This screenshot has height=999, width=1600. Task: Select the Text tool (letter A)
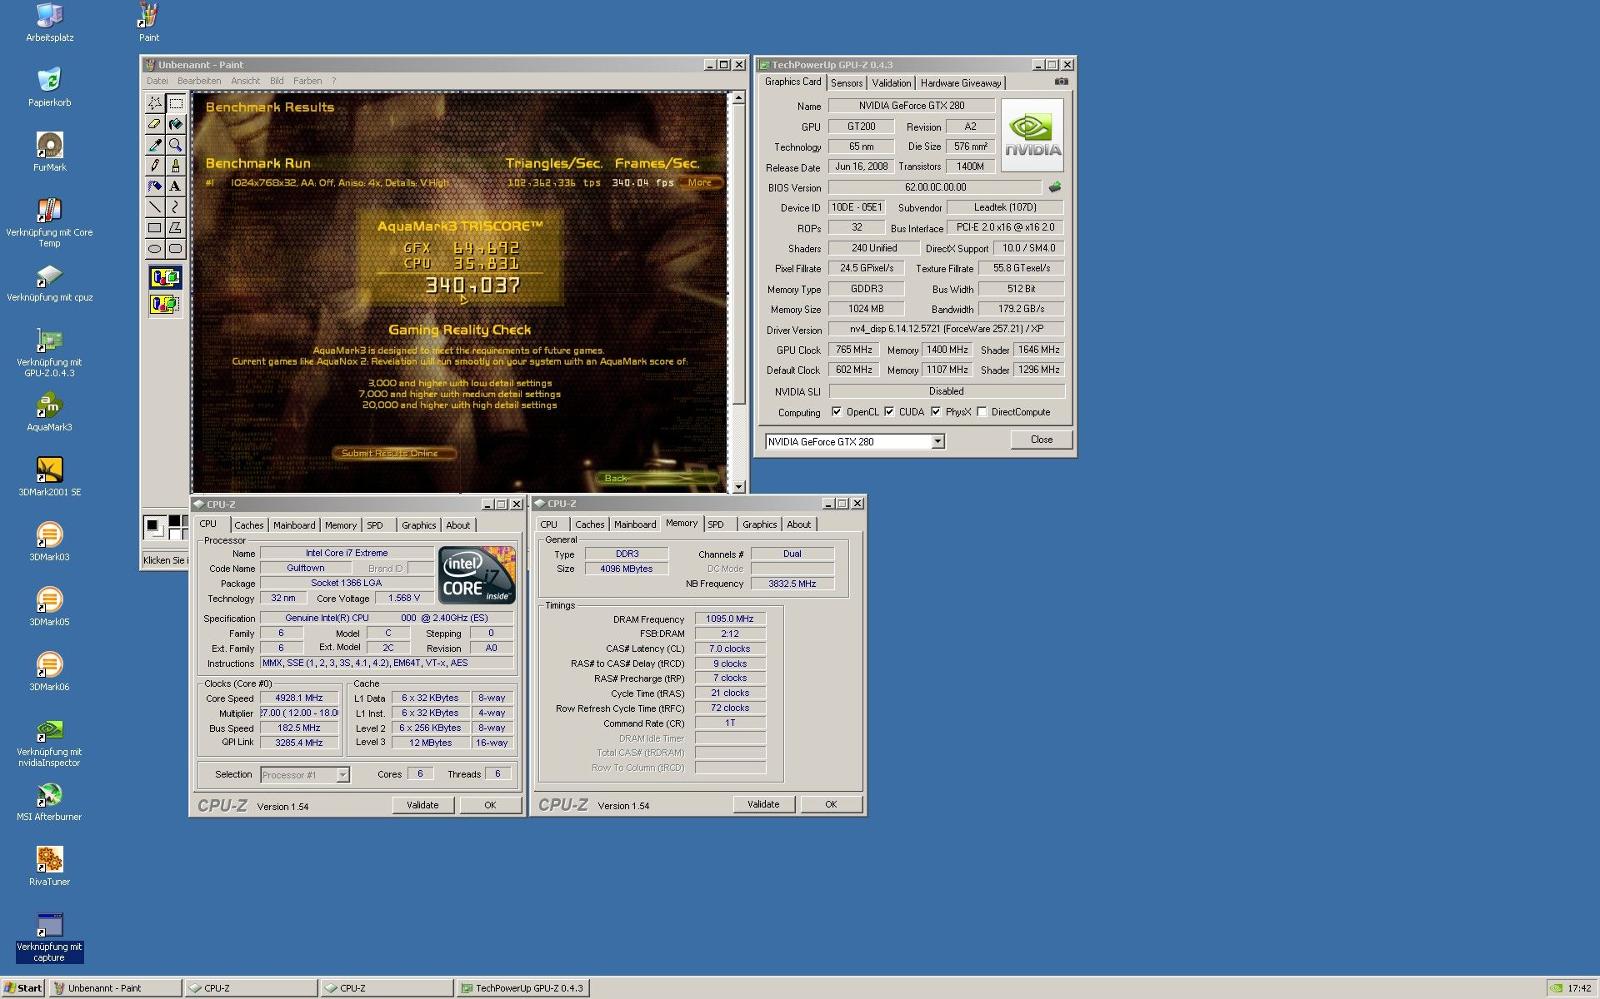[176, 186]
